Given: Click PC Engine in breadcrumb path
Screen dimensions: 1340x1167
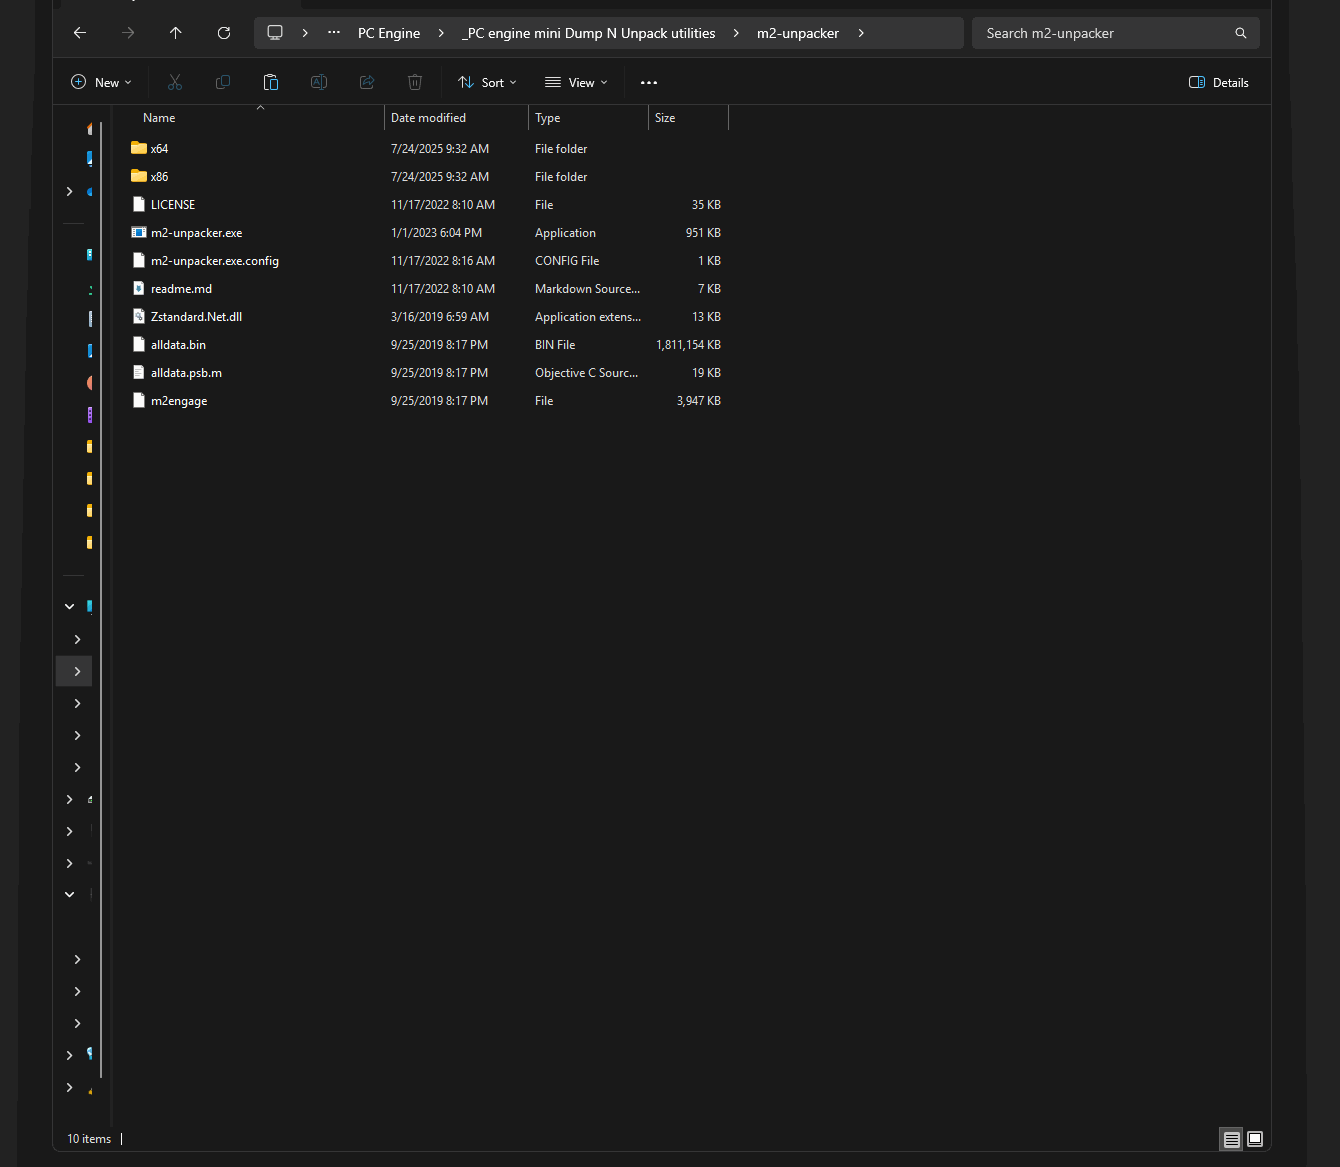Looking at the screenshot, I should tap(388, 33).
